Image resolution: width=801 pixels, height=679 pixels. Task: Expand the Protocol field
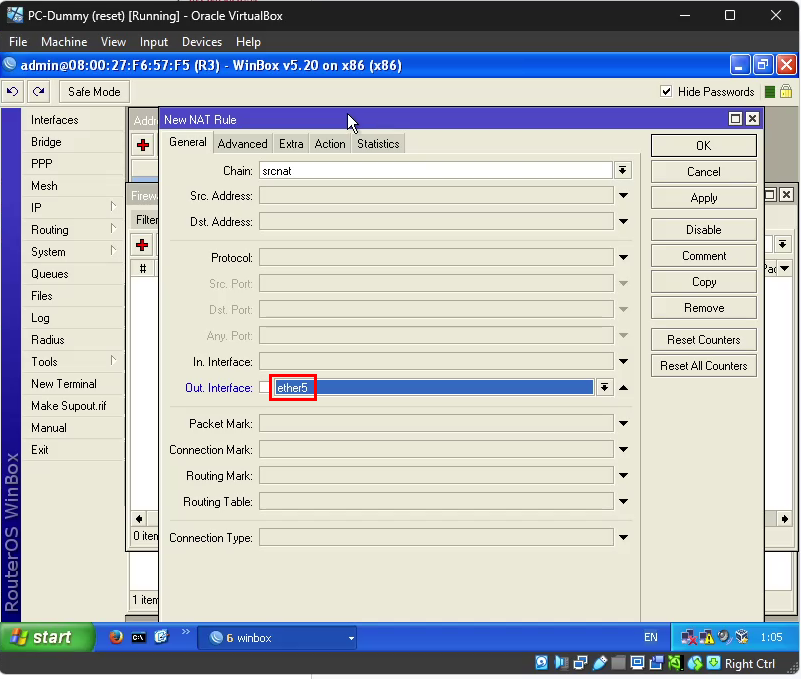pos(623,257)
